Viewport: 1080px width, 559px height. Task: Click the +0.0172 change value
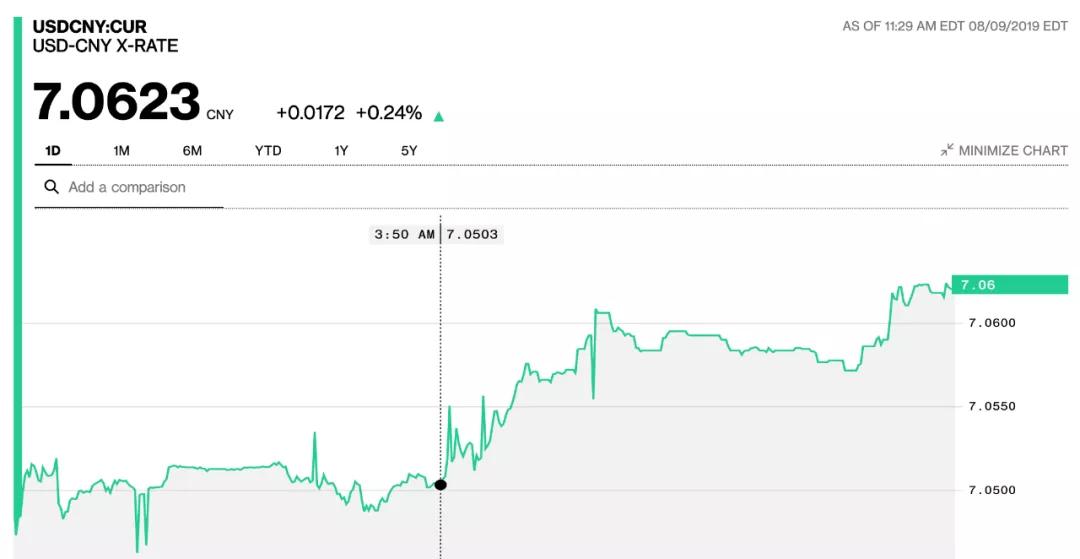[310, 113]
